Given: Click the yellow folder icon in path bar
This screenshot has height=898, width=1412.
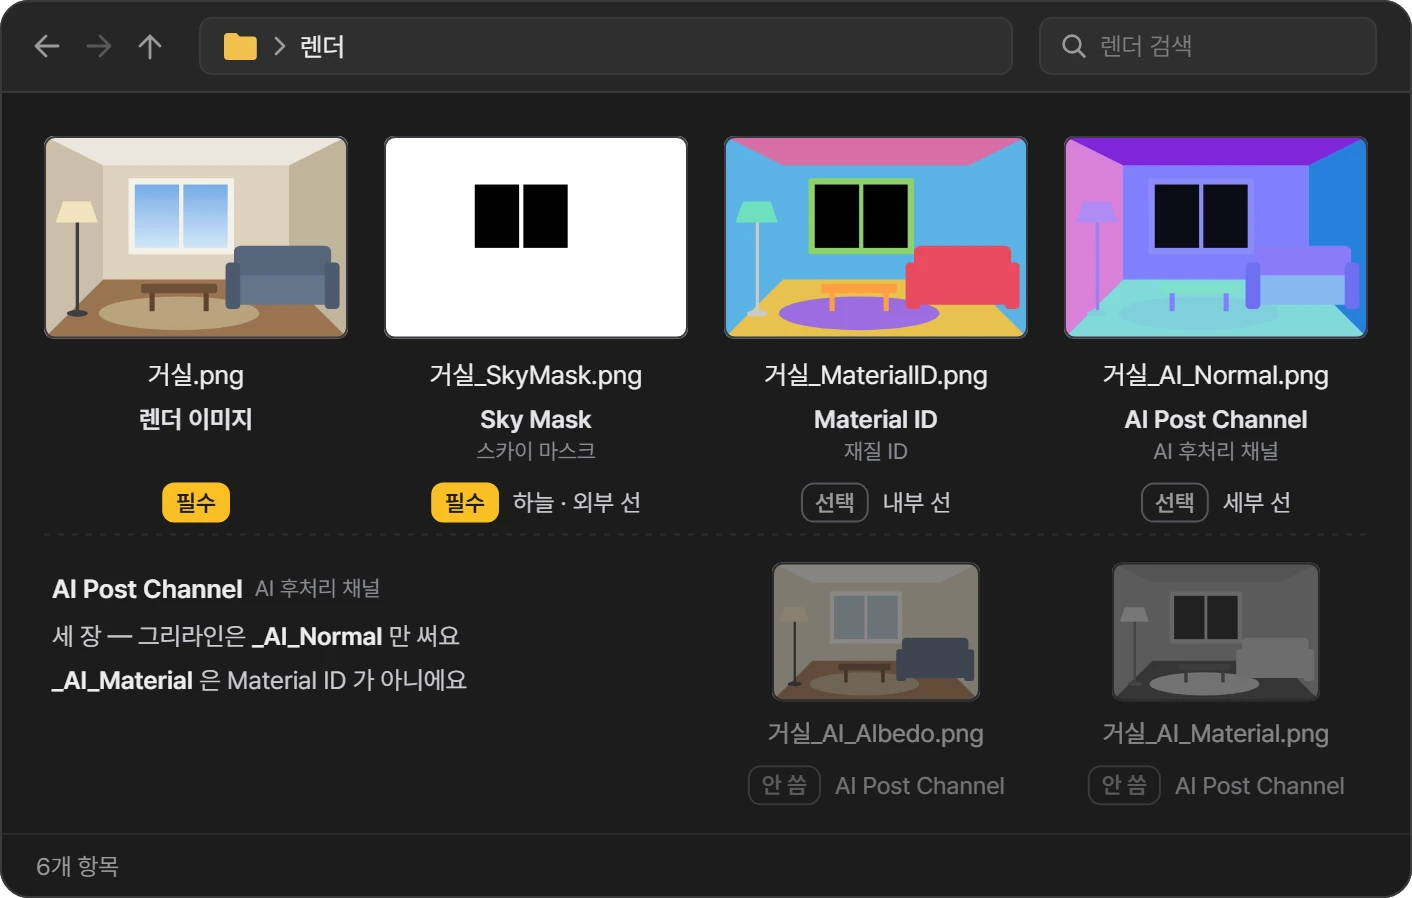Looking at the screenshot, I should click(240, 46).
